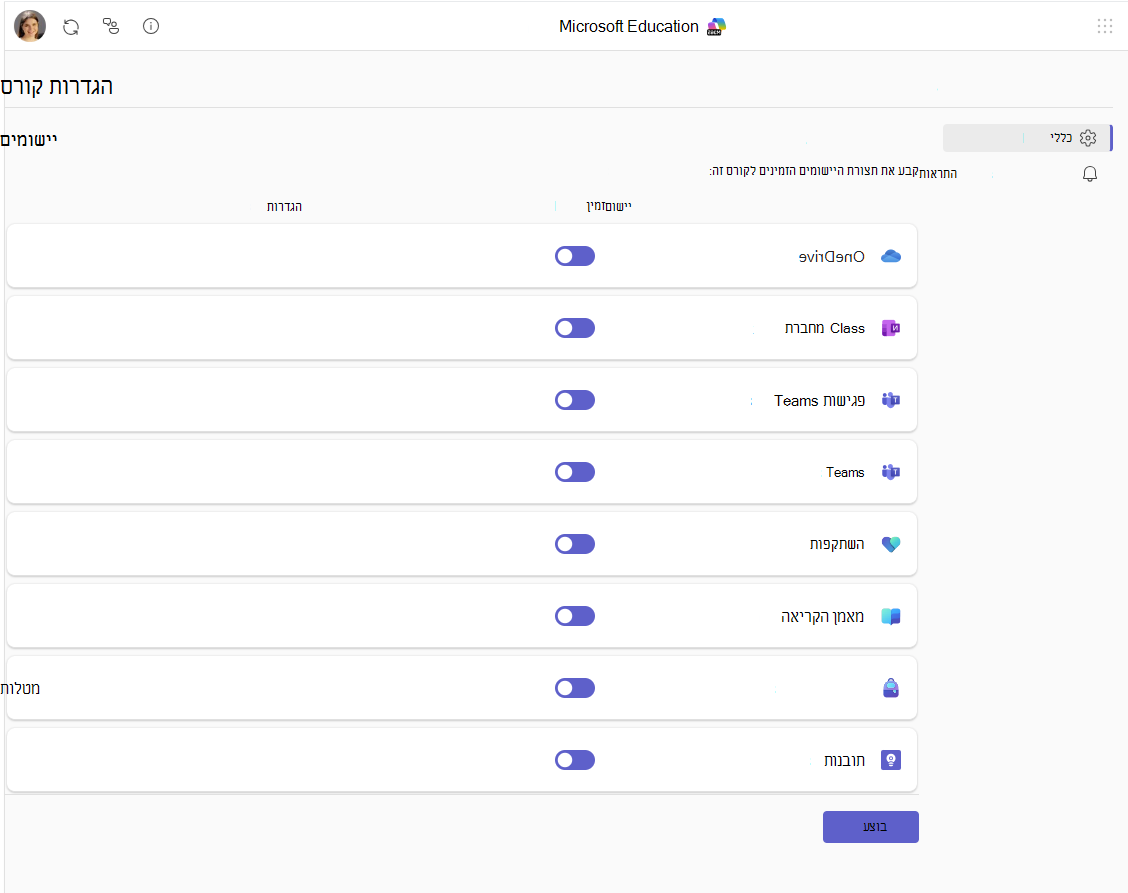The width and height of the screenshot is (1128, 893).
Task: Click the הגדרות קורס heading
Action: 57,87
